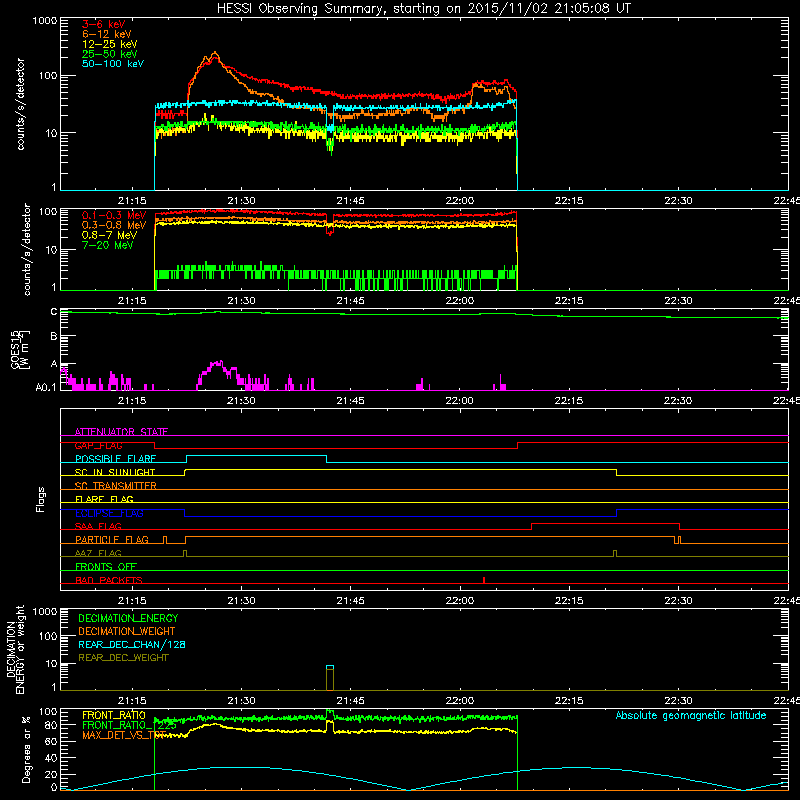Viewport: 800px width, 800px height.
Task: Select the ATTENUATOR_STATE flag label
Action: click(121, 432)
